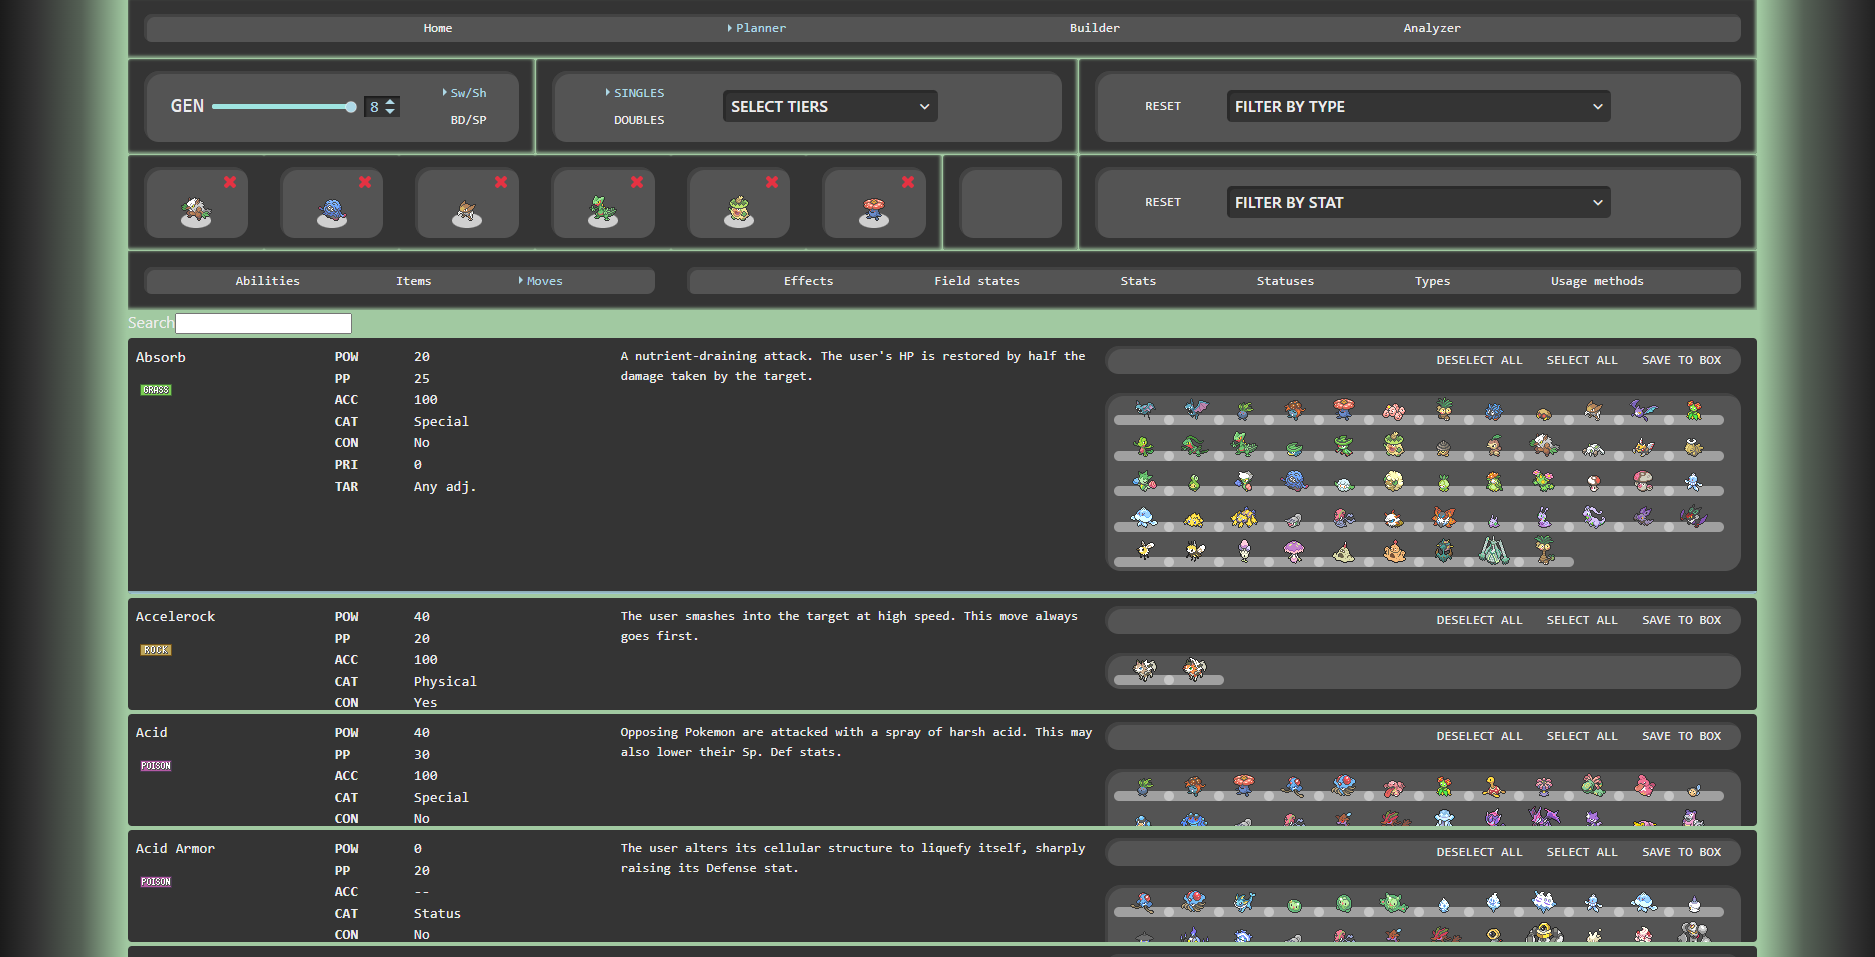Toggle Celesteela in the Absorb learner list
Screen dimensions: 1875x957
tap(1494, 550)
